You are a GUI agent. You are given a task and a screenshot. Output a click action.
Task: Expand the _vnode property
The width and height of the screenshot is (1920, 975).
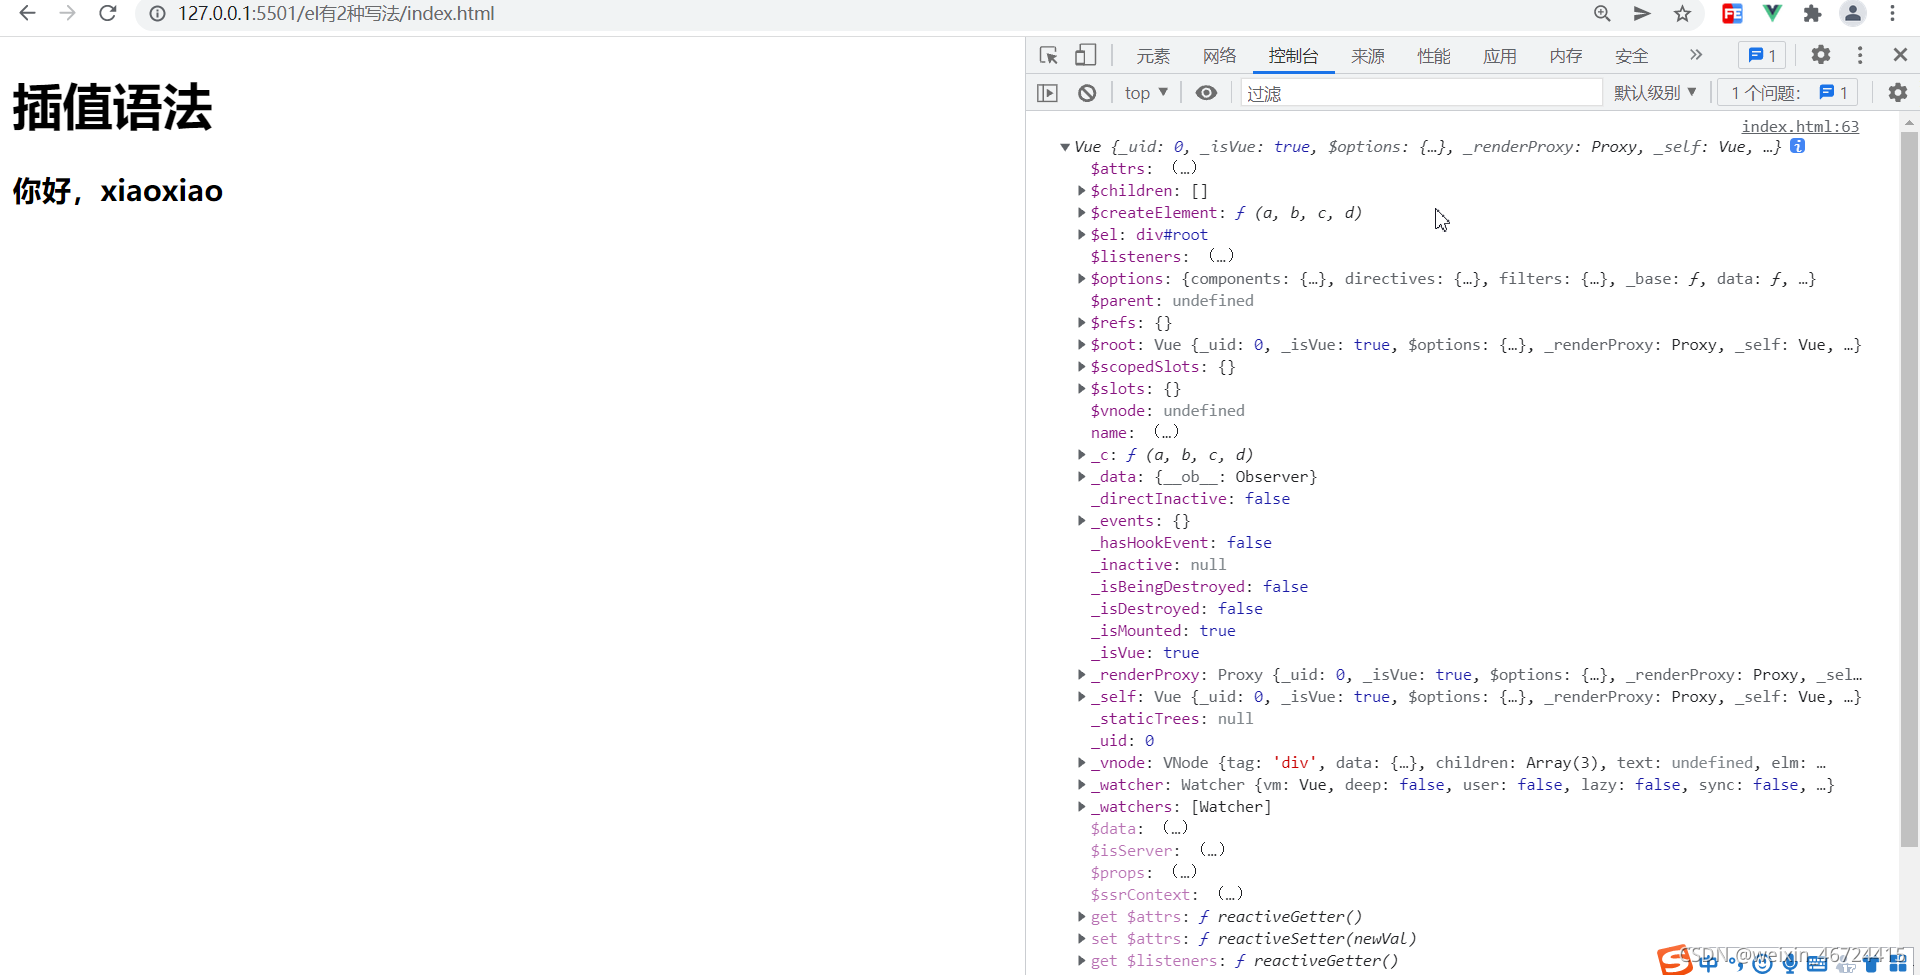click(x=1081, y=762)
